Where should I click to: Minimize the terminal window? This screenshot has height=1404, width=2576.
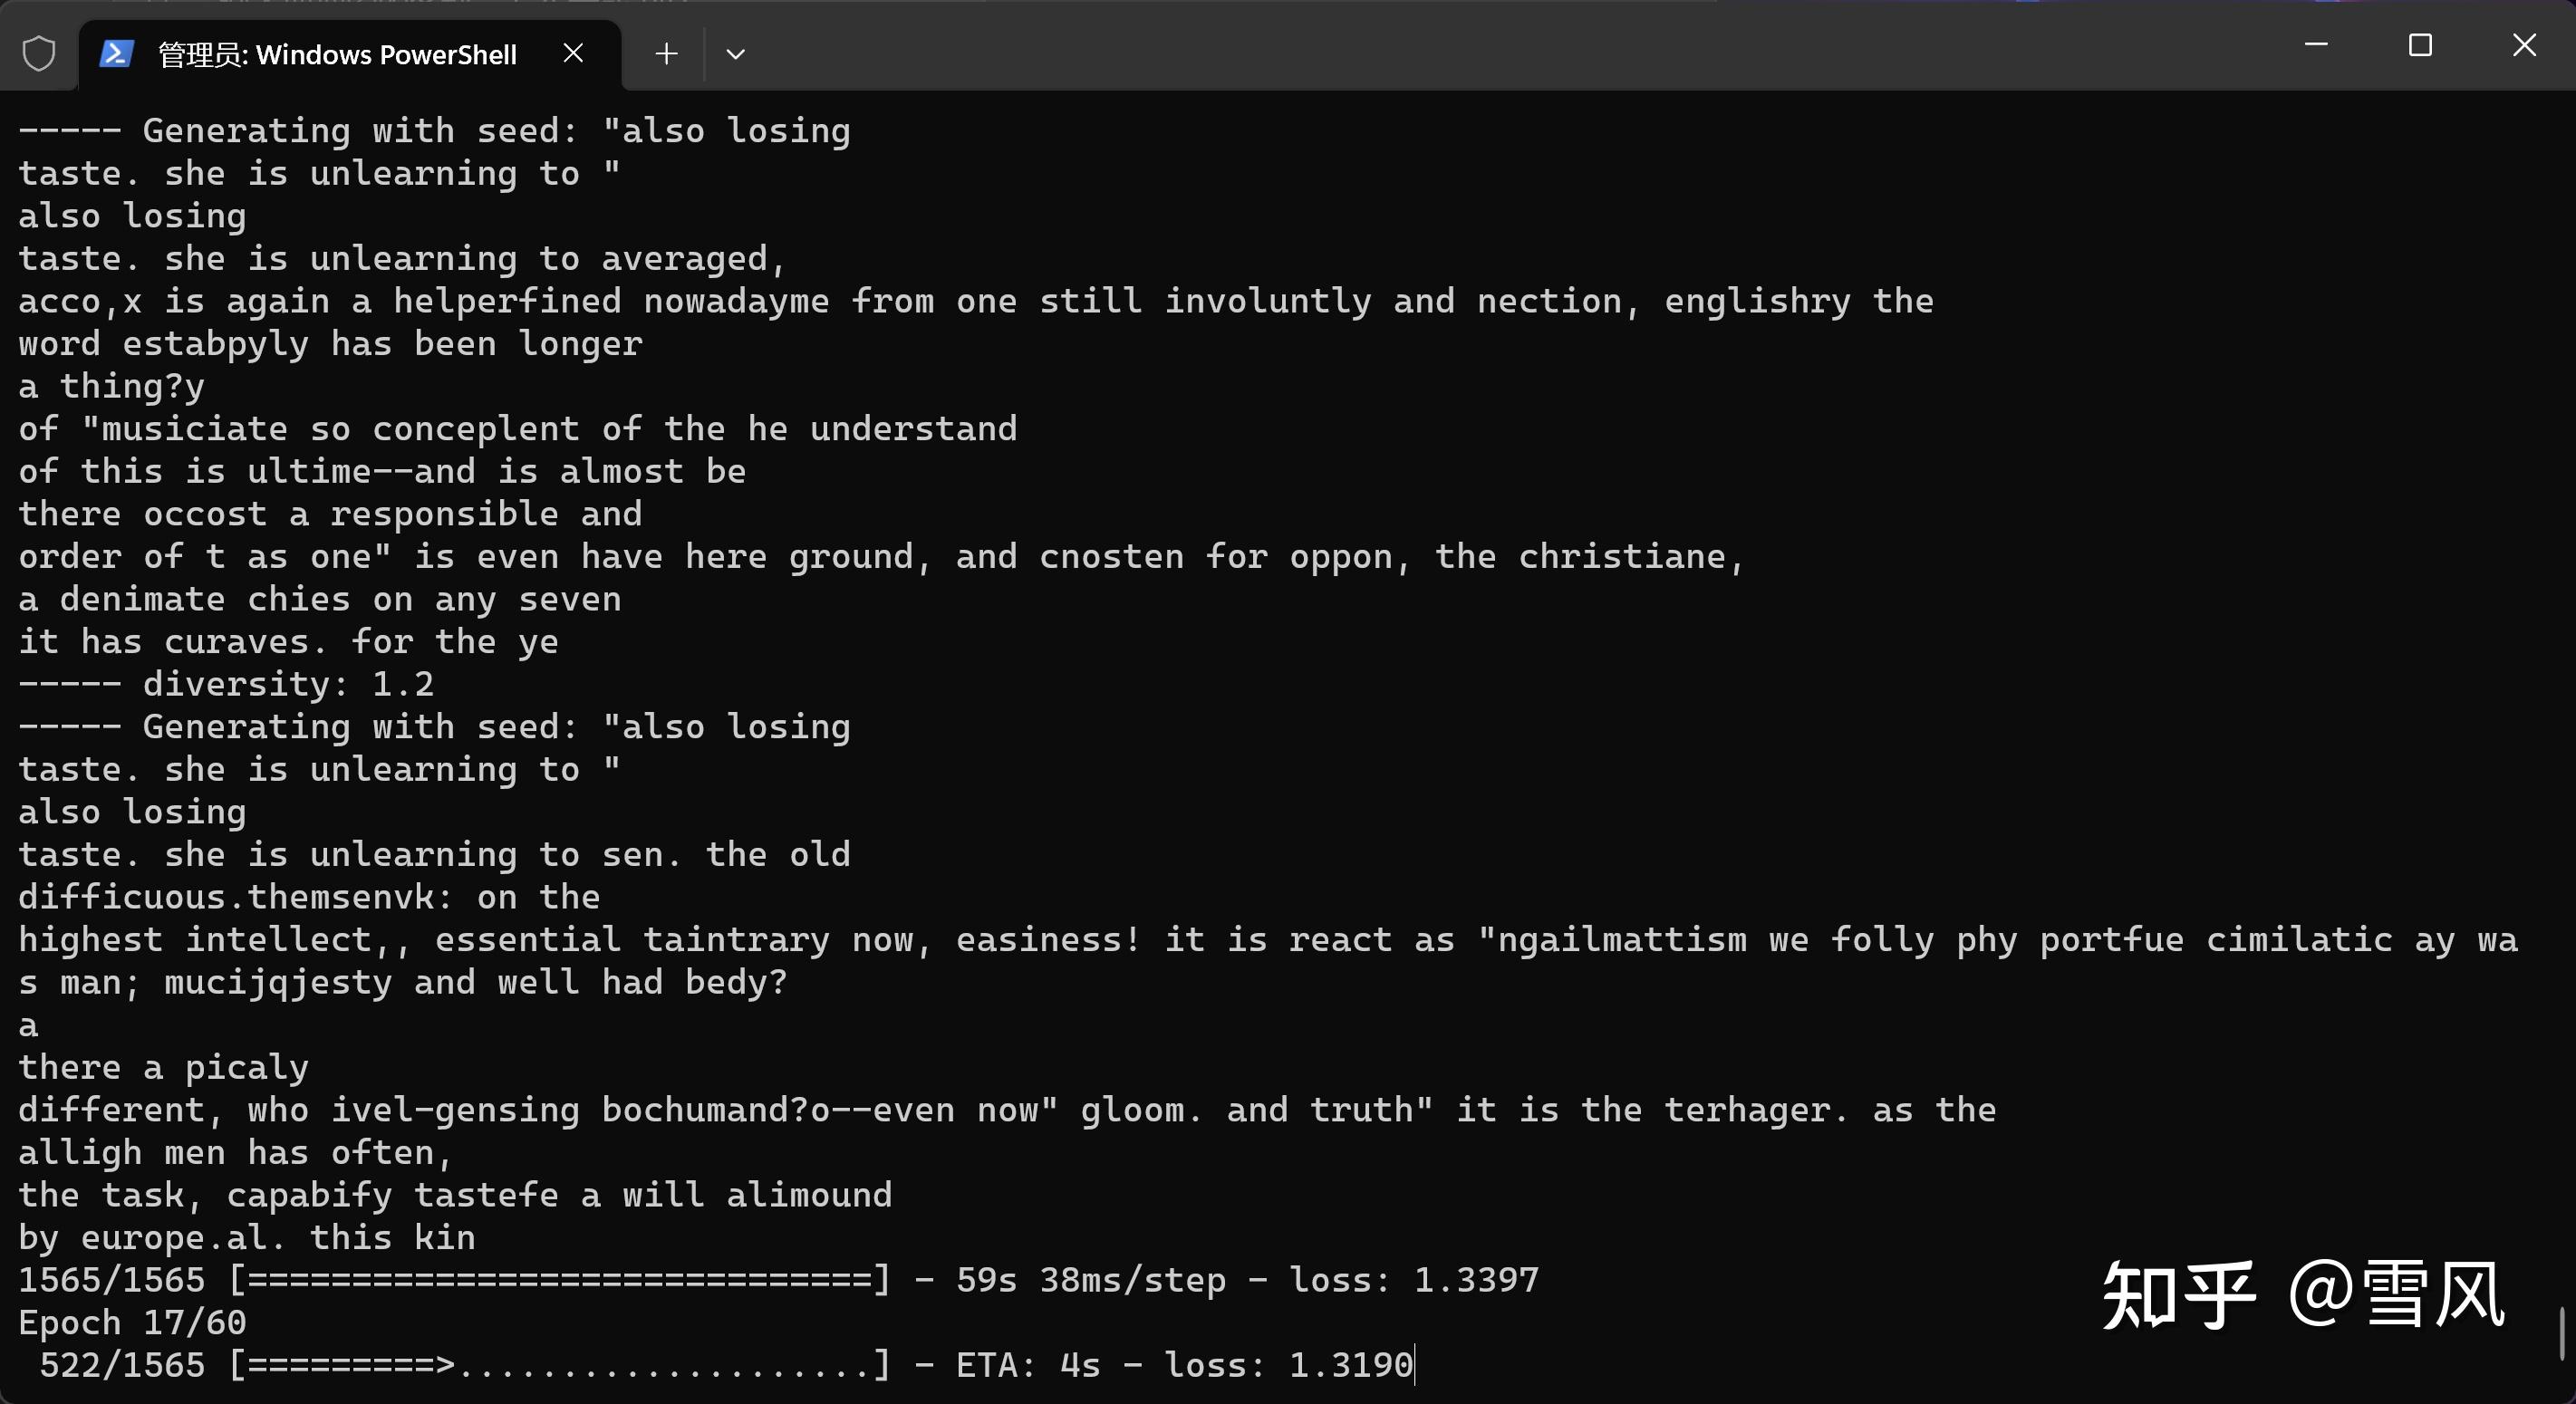pyautogui.click(x=2317, y=44)
